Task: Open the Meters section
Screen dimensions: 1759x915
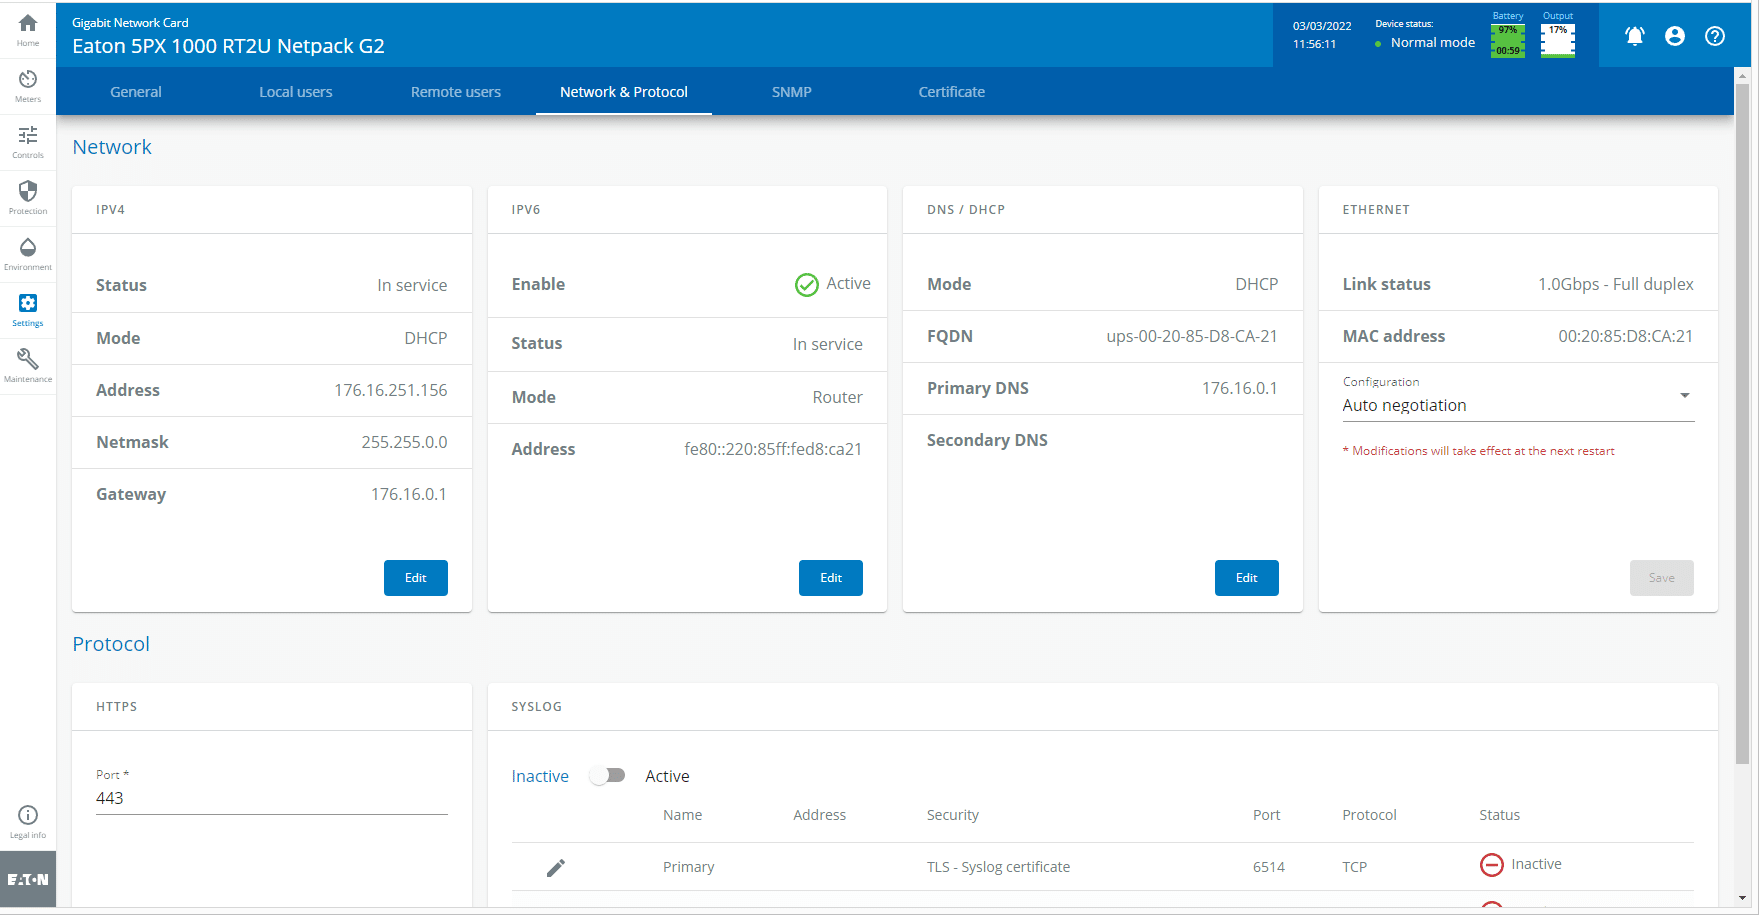Action: coord(28,86)
